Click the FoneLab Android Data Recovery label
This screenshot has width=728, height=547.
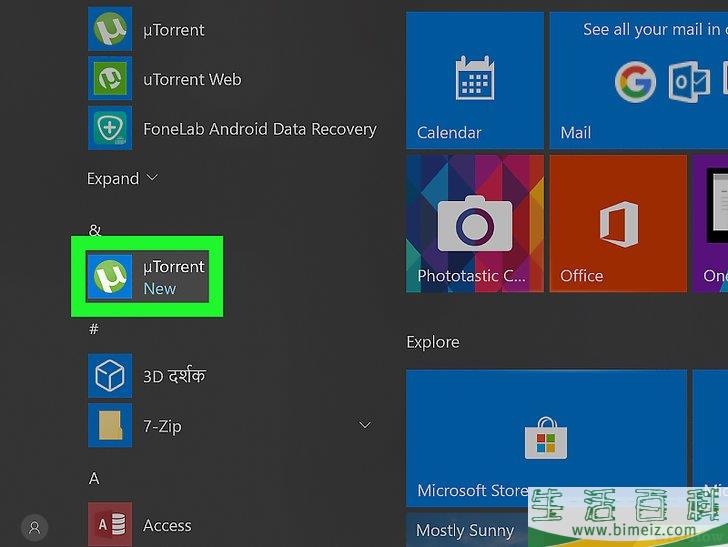pos(260,129)
